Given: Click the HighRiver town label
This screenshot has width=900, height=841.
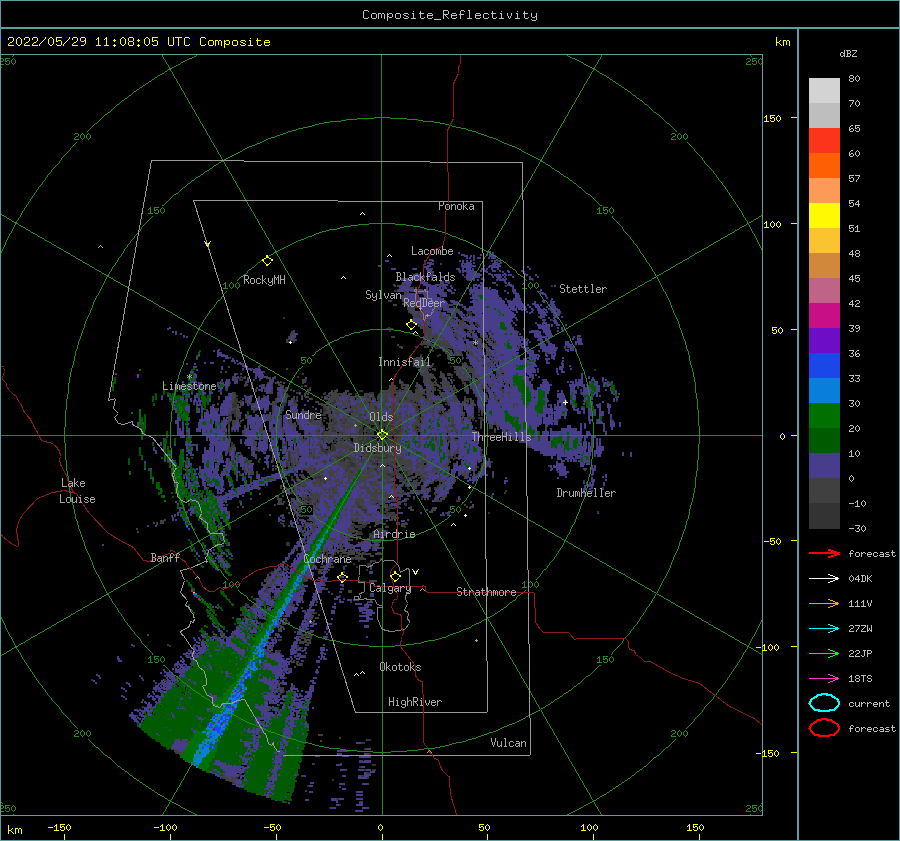Looking at the screenshot, I should pos(415,702).
